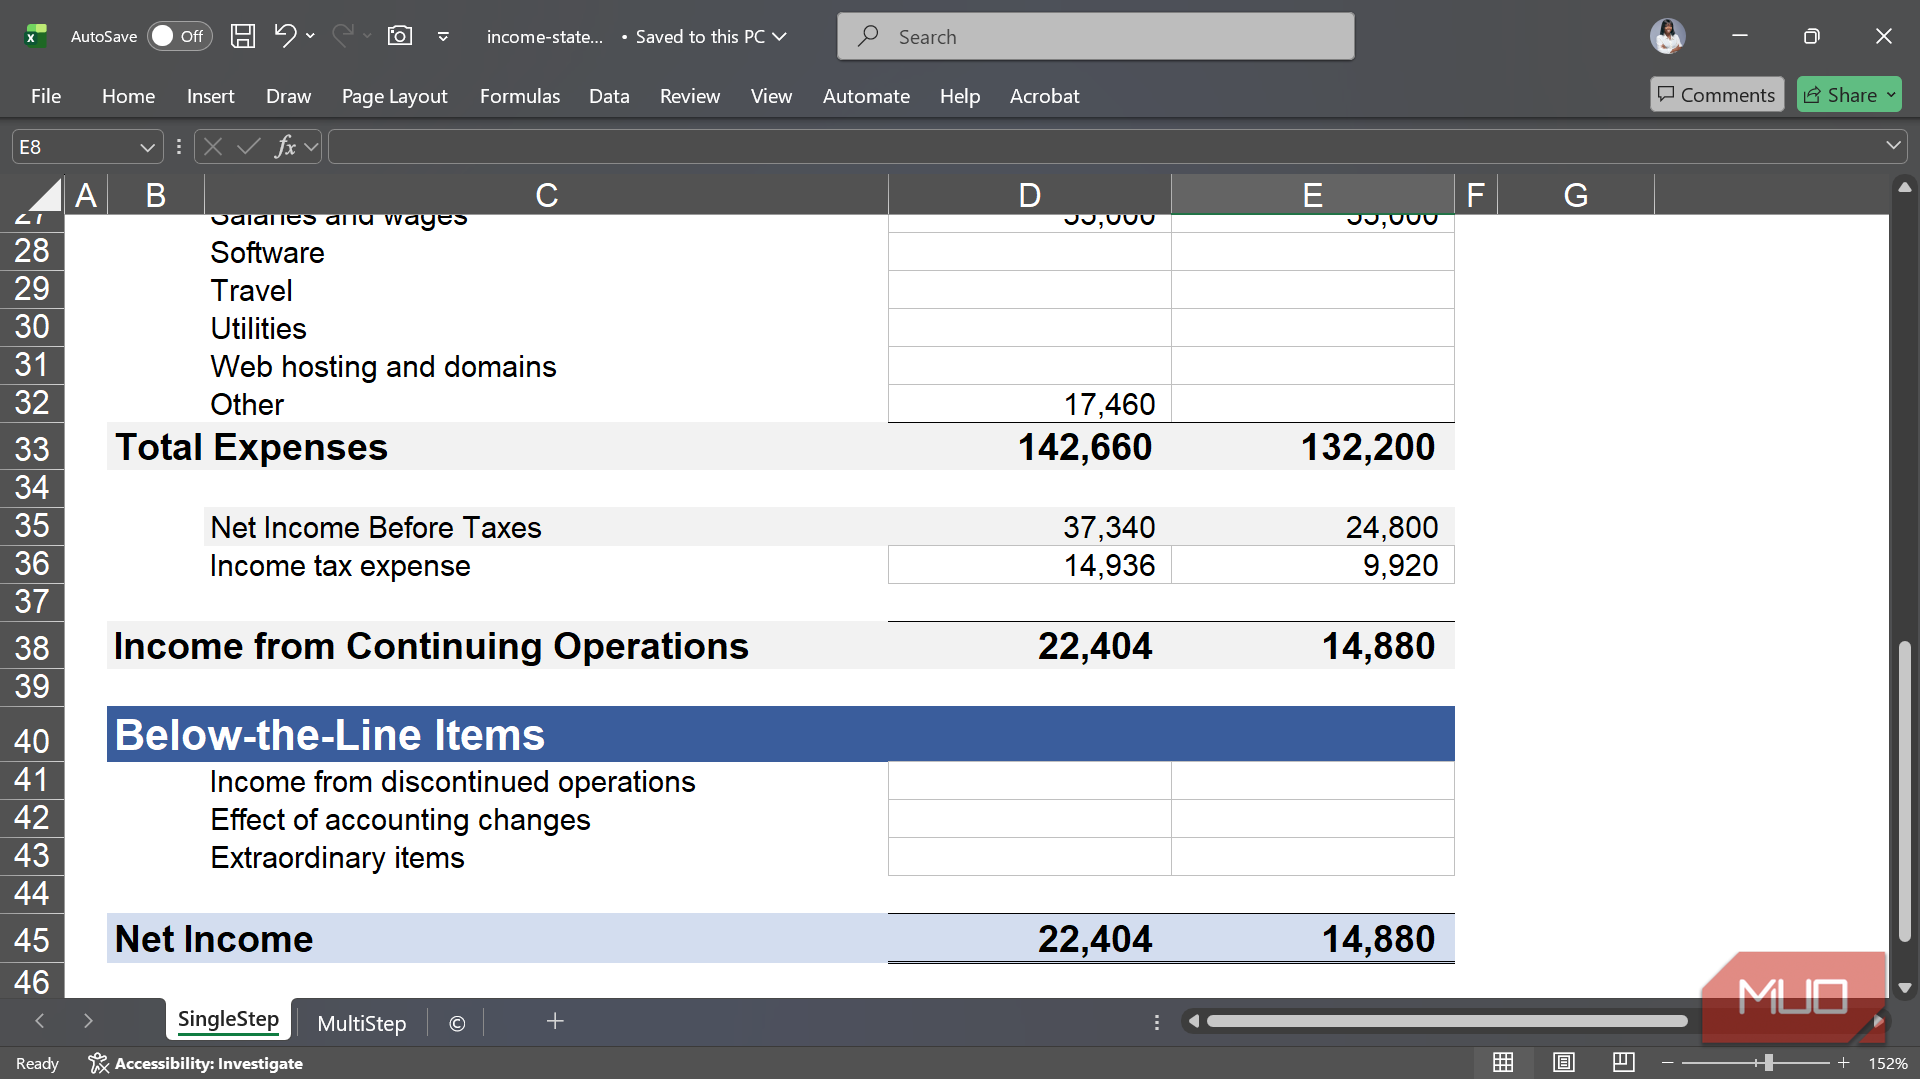Add a new sheet with plus icon
Viewport: 1920px width, 1080px height.
pos(555,1021)
